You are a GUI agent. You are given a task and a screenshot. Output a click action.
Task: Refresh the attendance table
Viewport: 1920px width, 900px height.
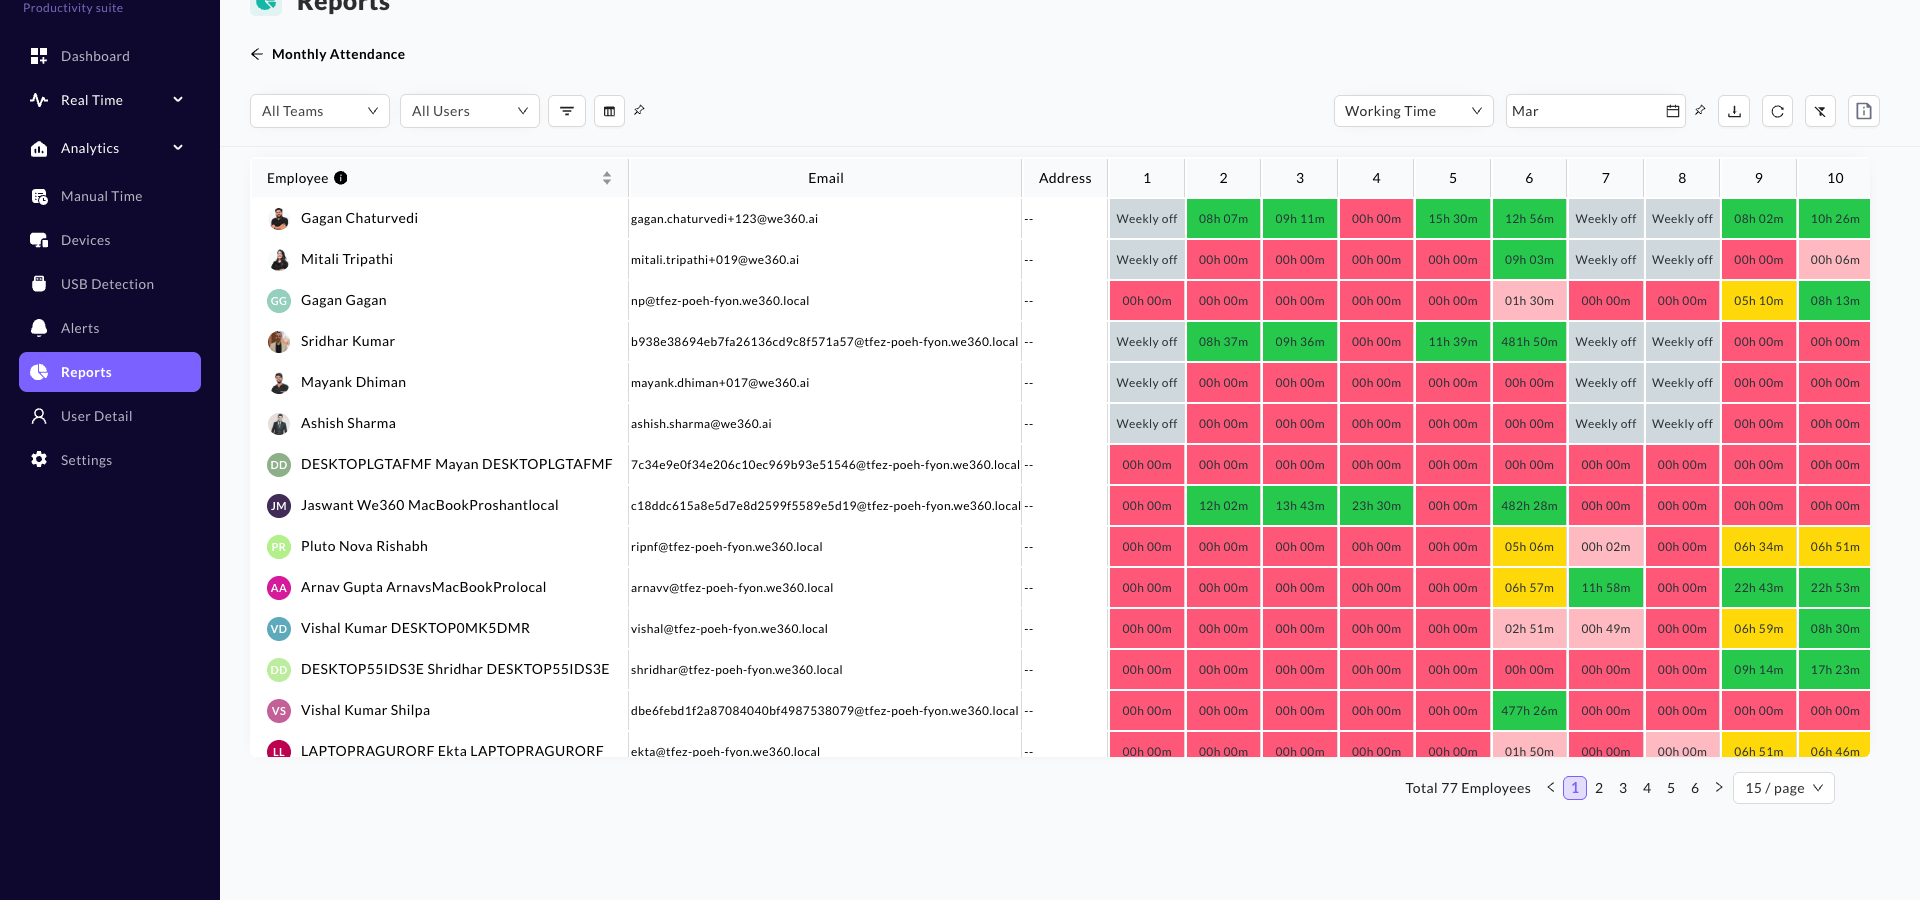pyautogui.click(x=1777, y=111)
